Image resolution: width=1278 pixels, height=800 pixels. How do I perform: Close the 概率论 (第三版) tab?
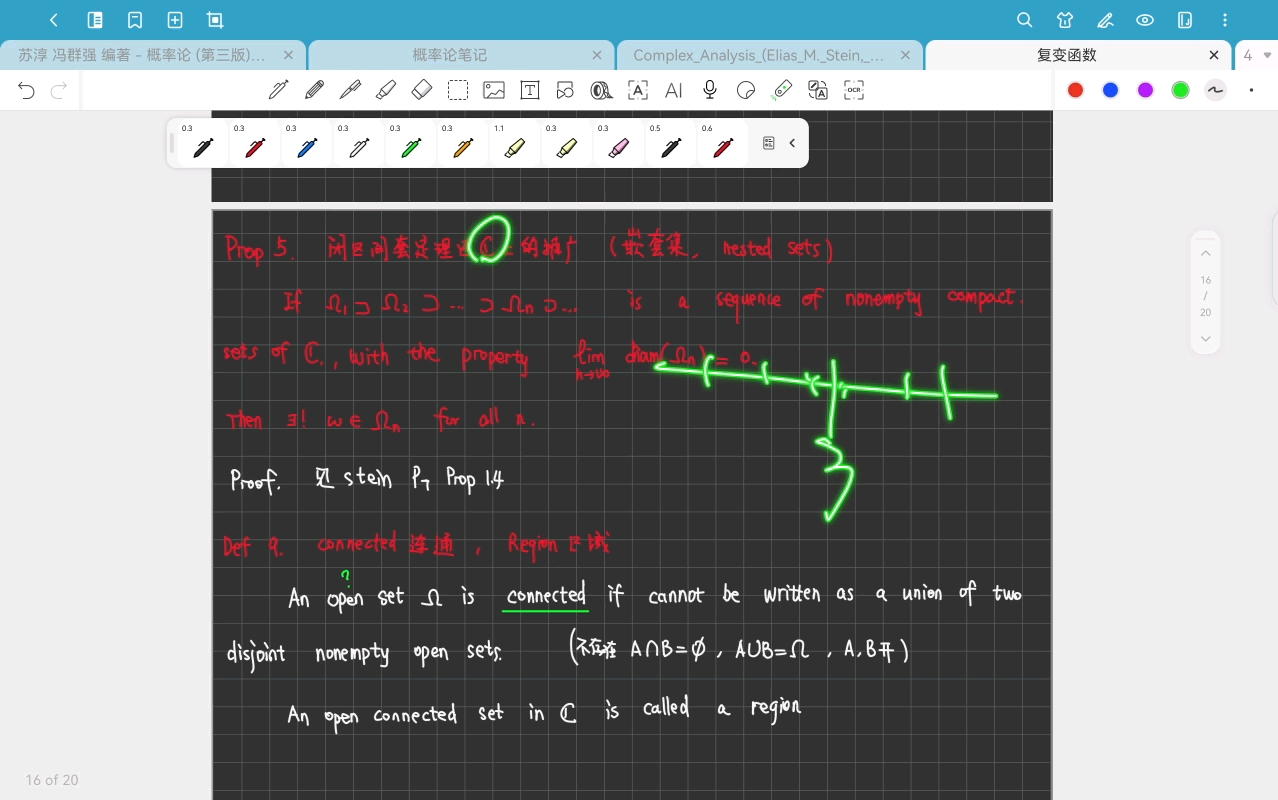click(288, 55)
